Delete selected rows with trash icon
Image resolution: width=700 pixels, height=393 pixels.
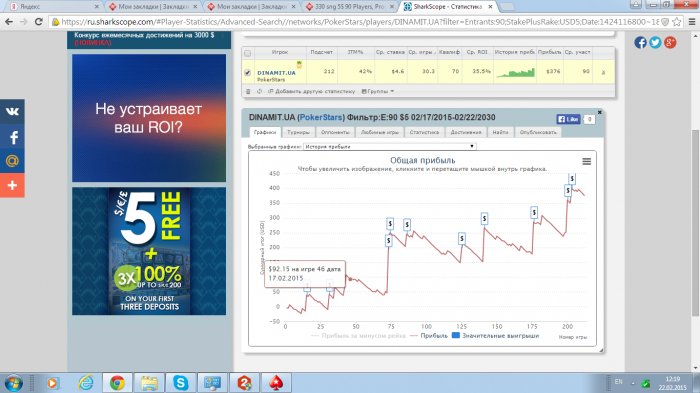[x=248, y=91]
